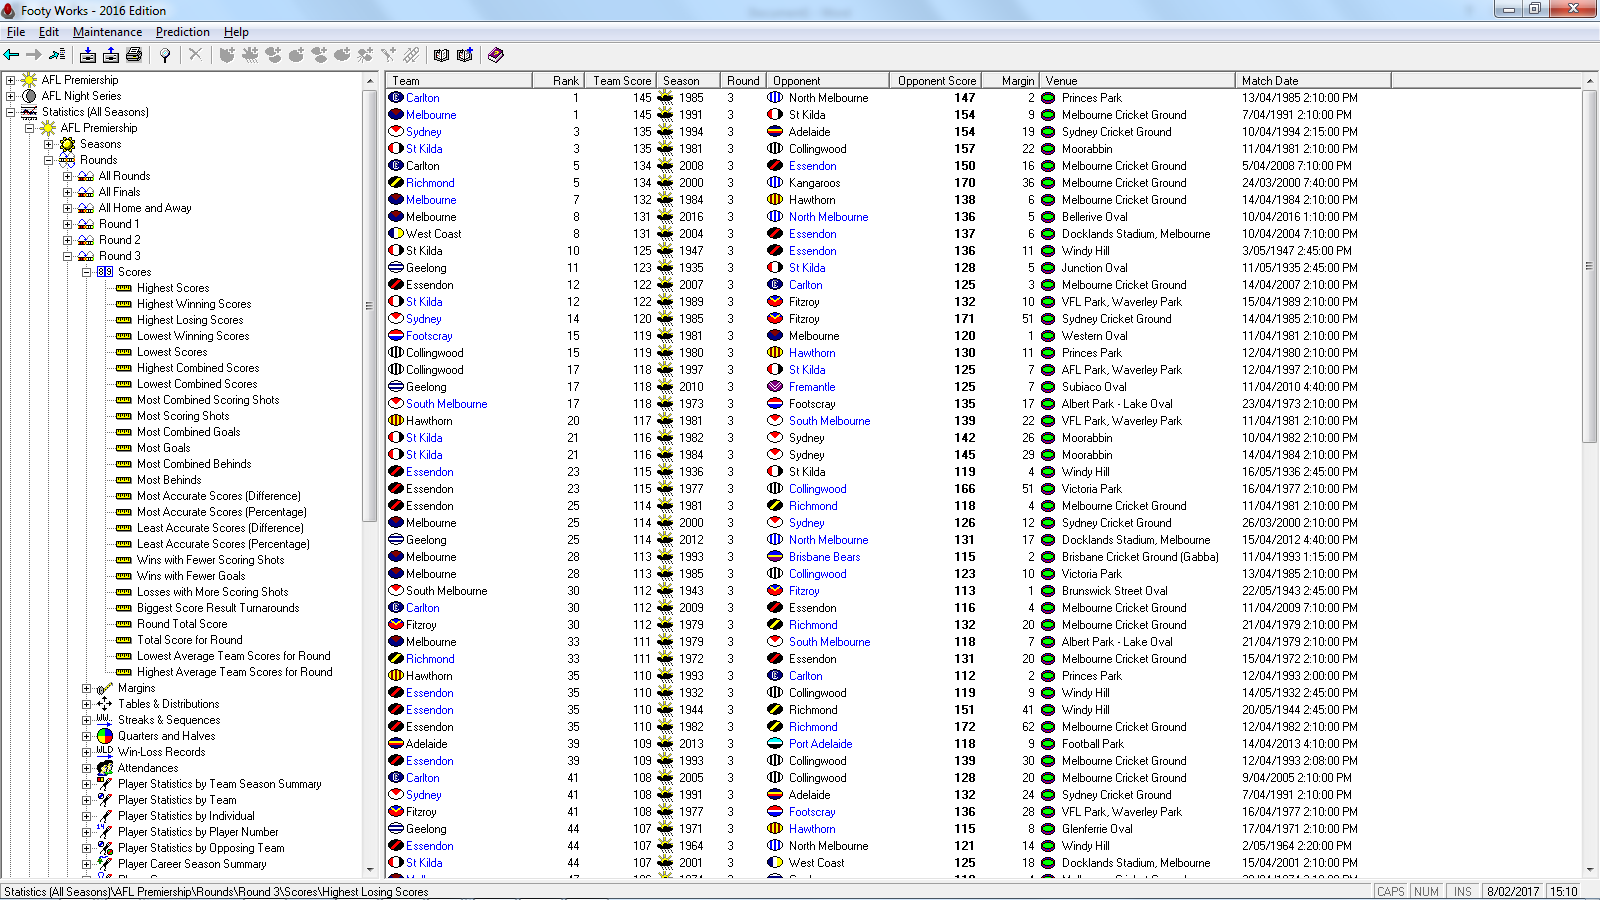Click the Quarters and Halves pie icon
The height and width of the screenshot is (900, 1600).
tap(105, 736)
